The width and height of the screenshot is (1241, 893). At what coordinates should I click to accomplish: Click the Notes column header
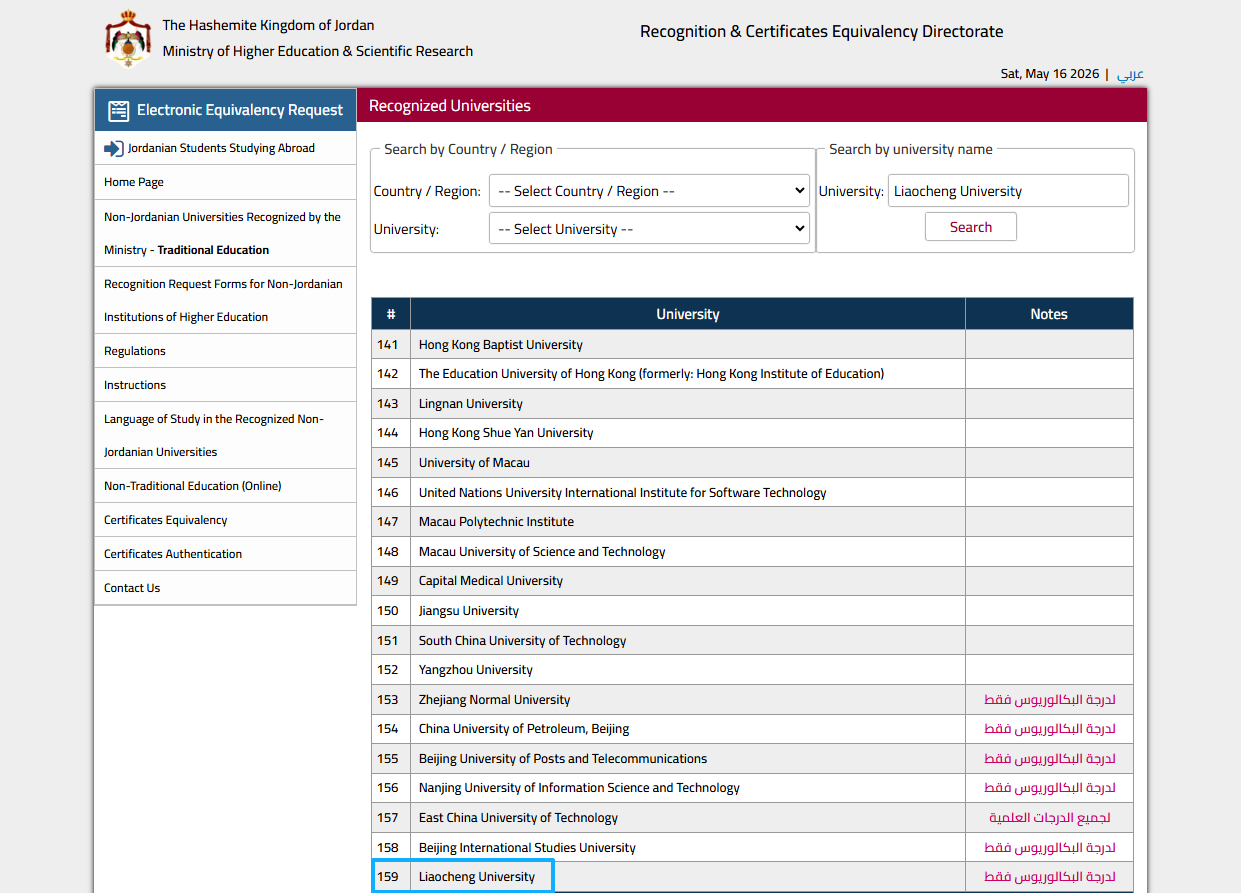pos(1049,314)
